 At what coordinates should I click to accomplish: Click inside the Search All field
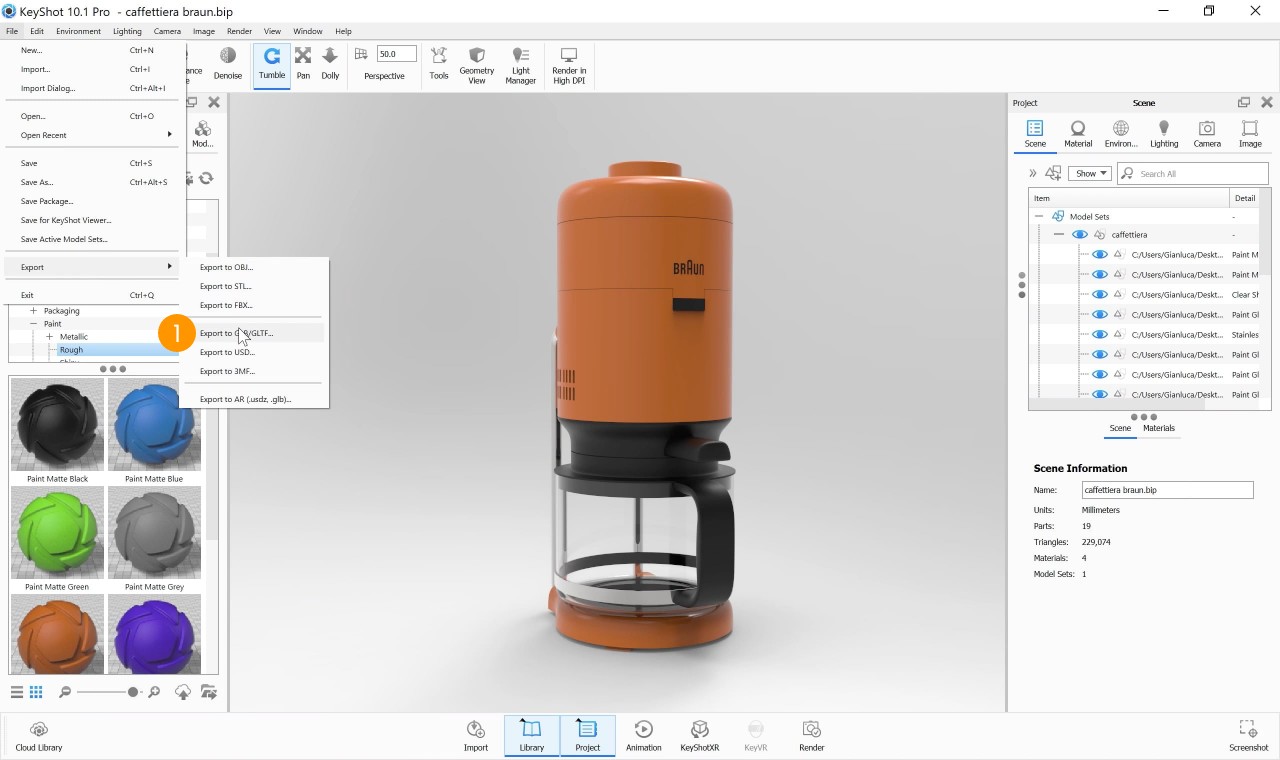(x=1190, y=172)
